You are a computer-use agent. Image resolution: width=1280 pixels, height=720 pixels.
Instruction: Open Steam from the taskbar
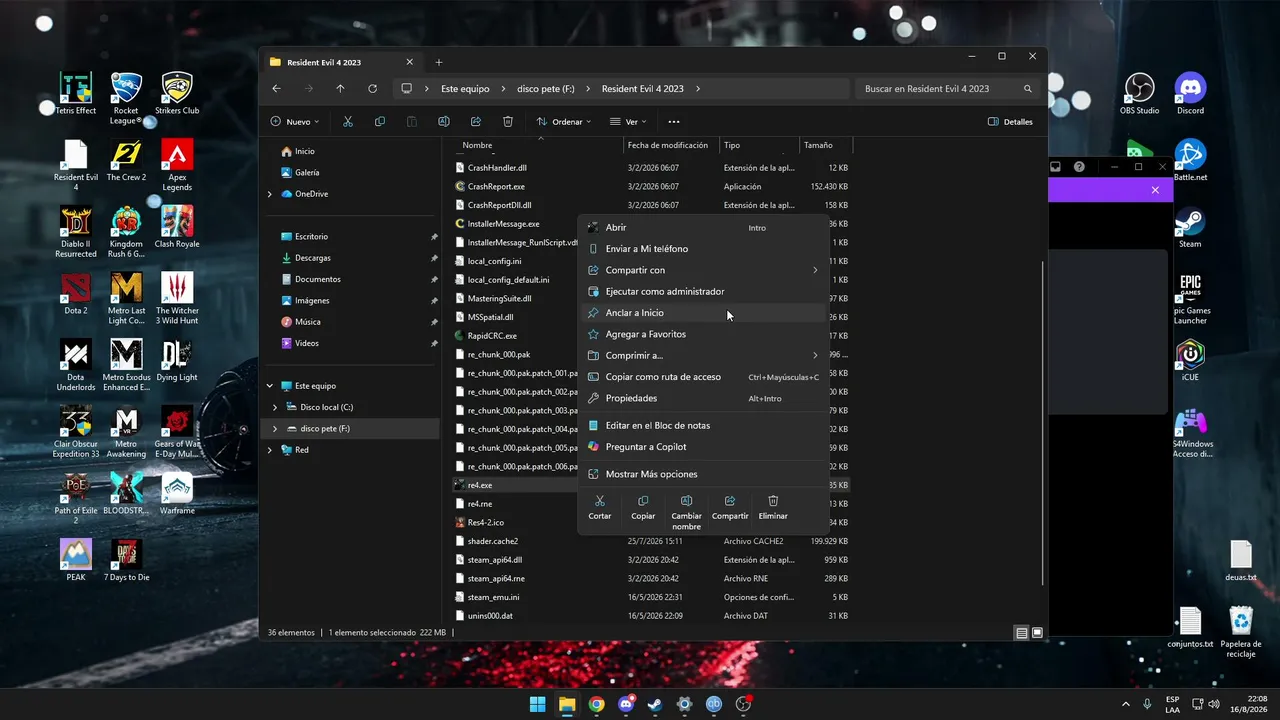coord(655,704)
